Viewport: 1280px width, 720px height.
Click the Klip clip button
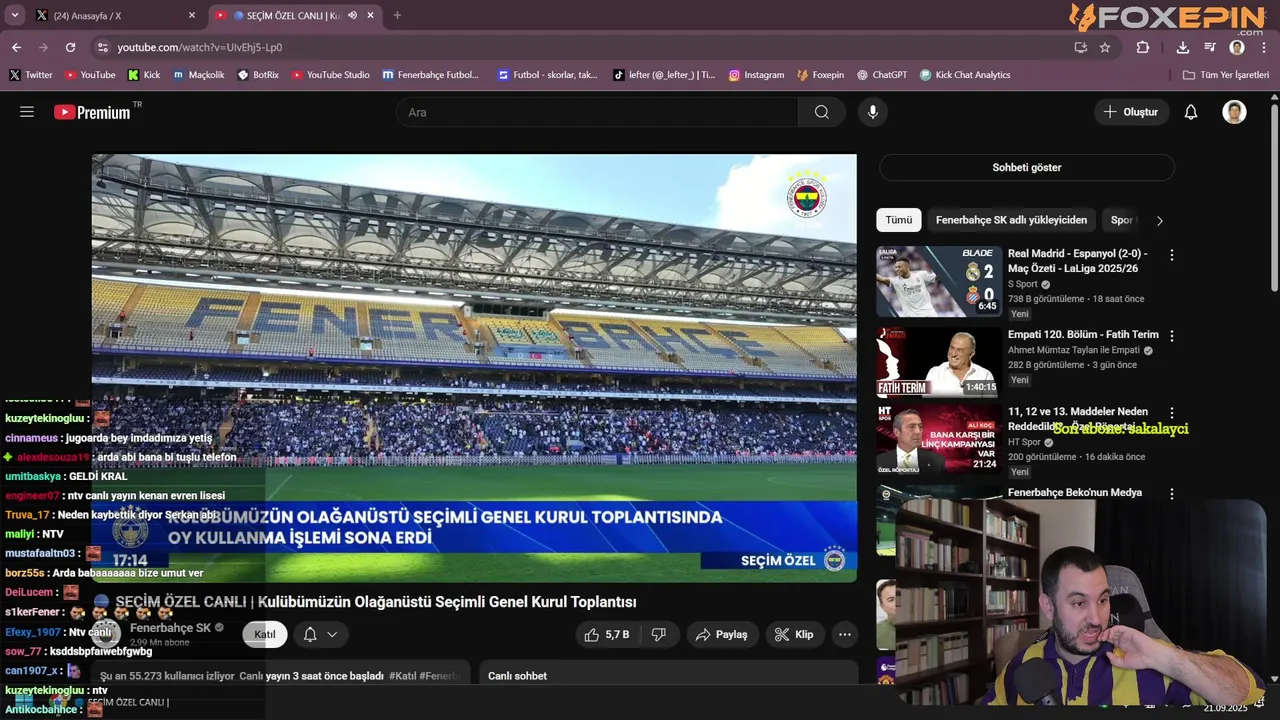(x=794, y=634)
